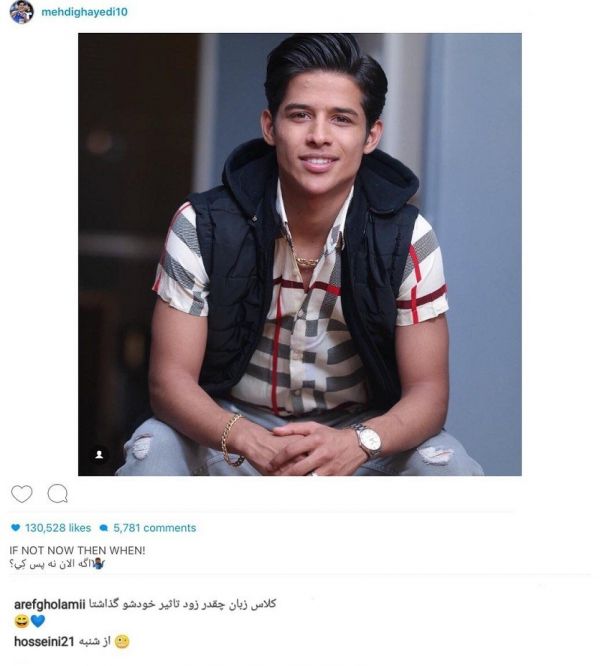Click the laughing emoji in arefgholamii's comment
Image resolution: width=600 pixels, height=666 pixels.
(x=21, y=621)
